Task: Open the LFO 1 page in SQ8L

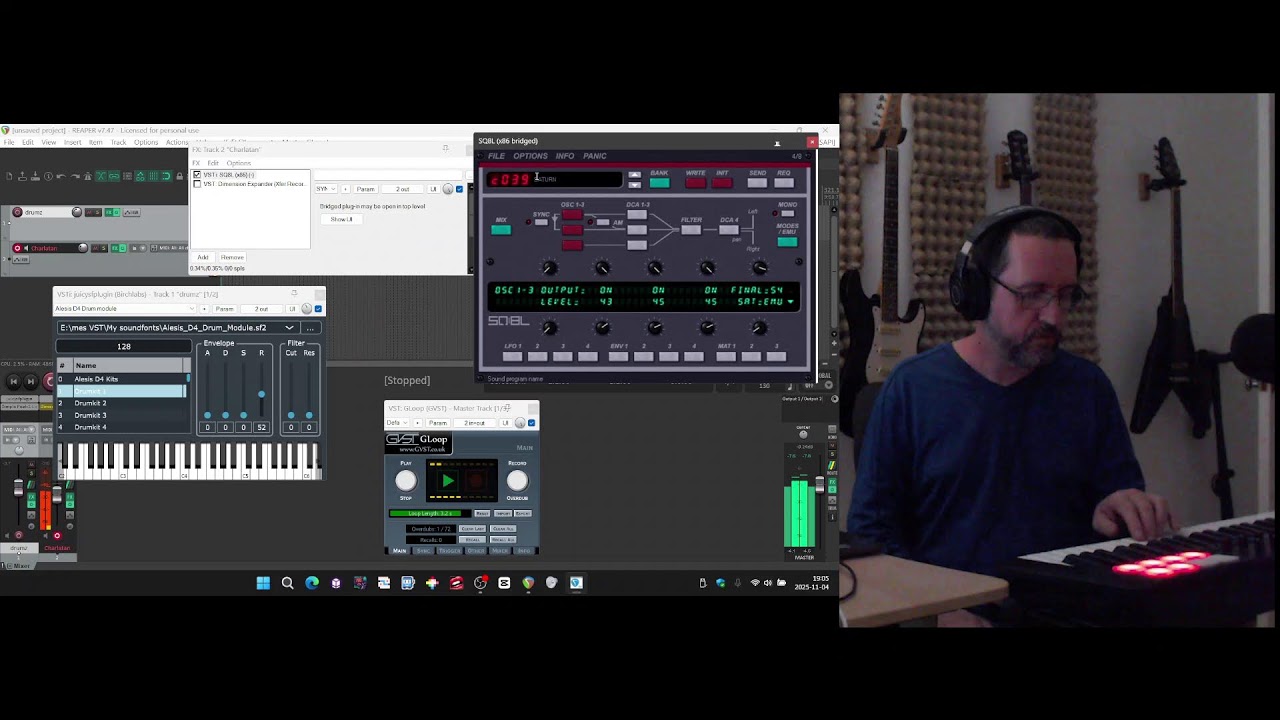Action: coord(512,356)
